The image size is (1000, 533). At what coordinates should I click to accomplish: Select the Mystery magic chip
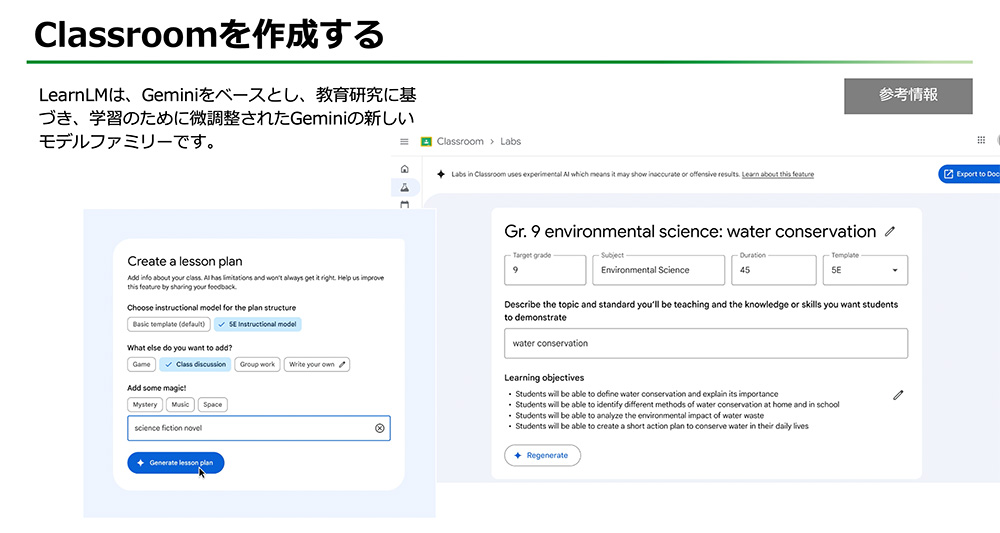145,405
